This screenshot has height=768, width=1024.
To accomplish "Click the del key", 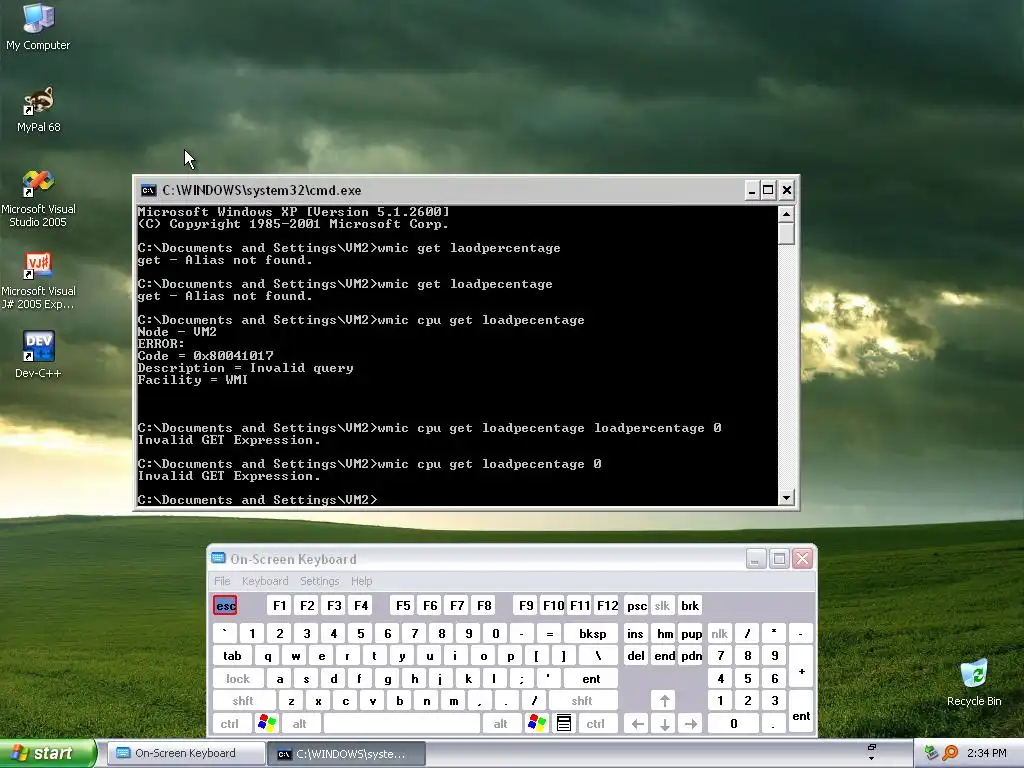I will click(x=635, y=656).
